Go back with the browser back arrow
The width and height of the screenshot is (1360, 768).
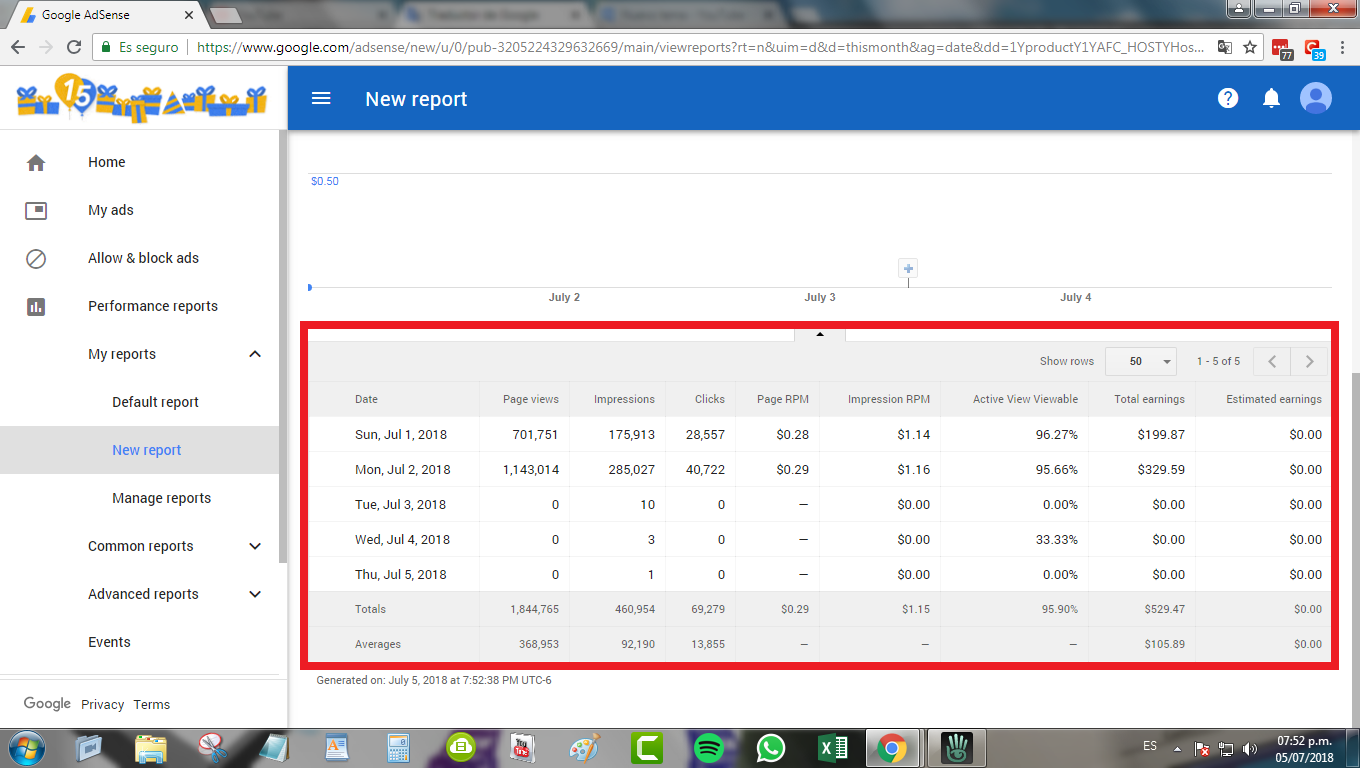[x=18, y=47]
